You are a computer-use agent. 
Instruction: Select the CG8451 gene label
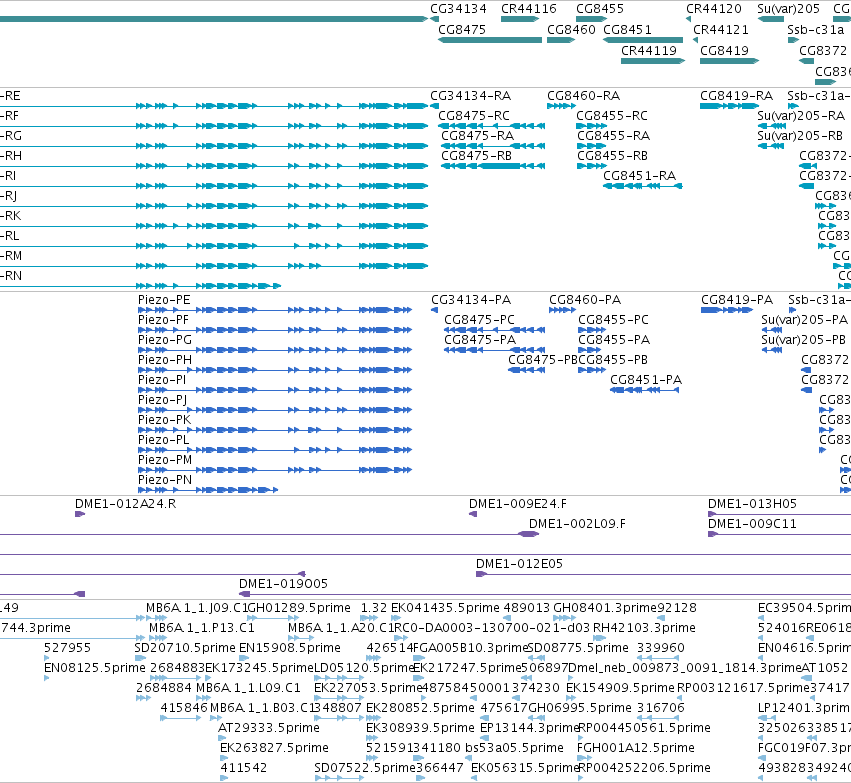[627, 30]
